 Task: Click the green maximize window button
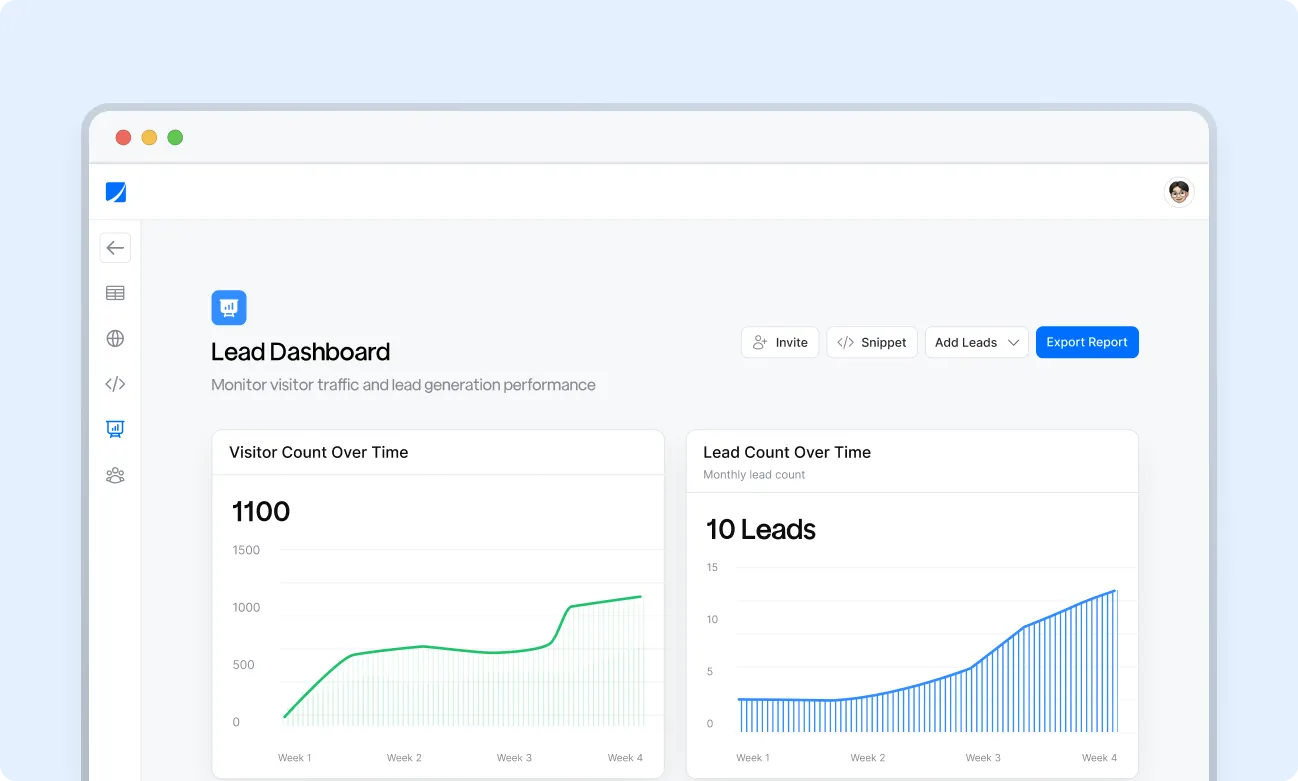[175, 138]
